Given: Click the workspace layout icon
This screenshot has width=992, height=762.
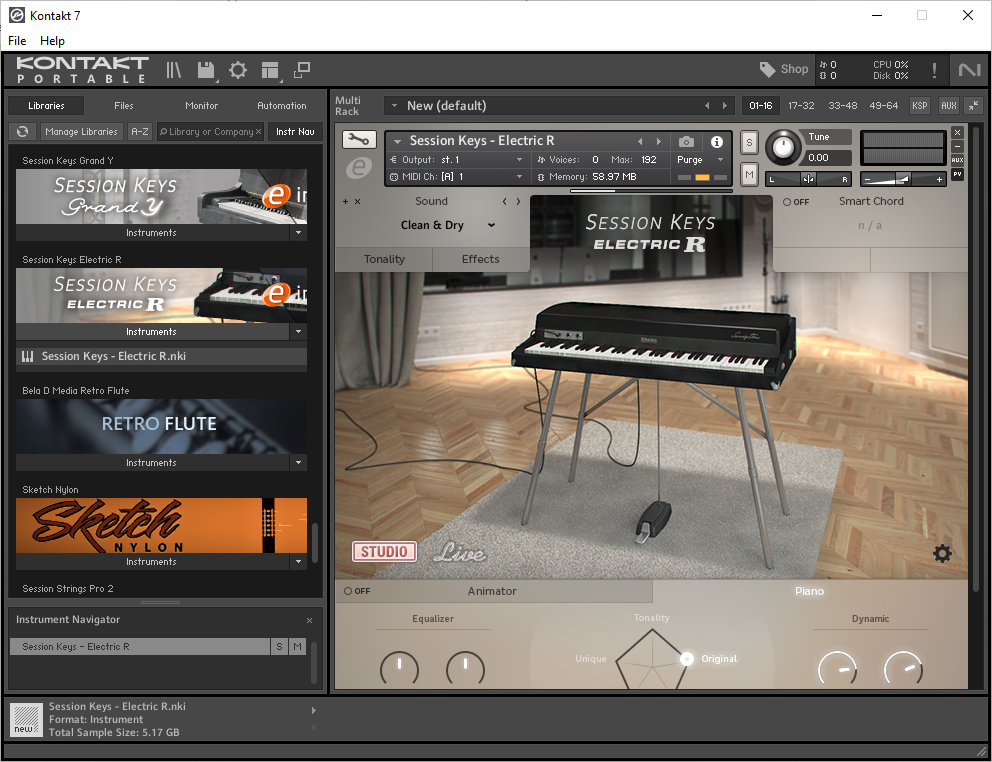Looking at the screenshot, I should point(270,70).
